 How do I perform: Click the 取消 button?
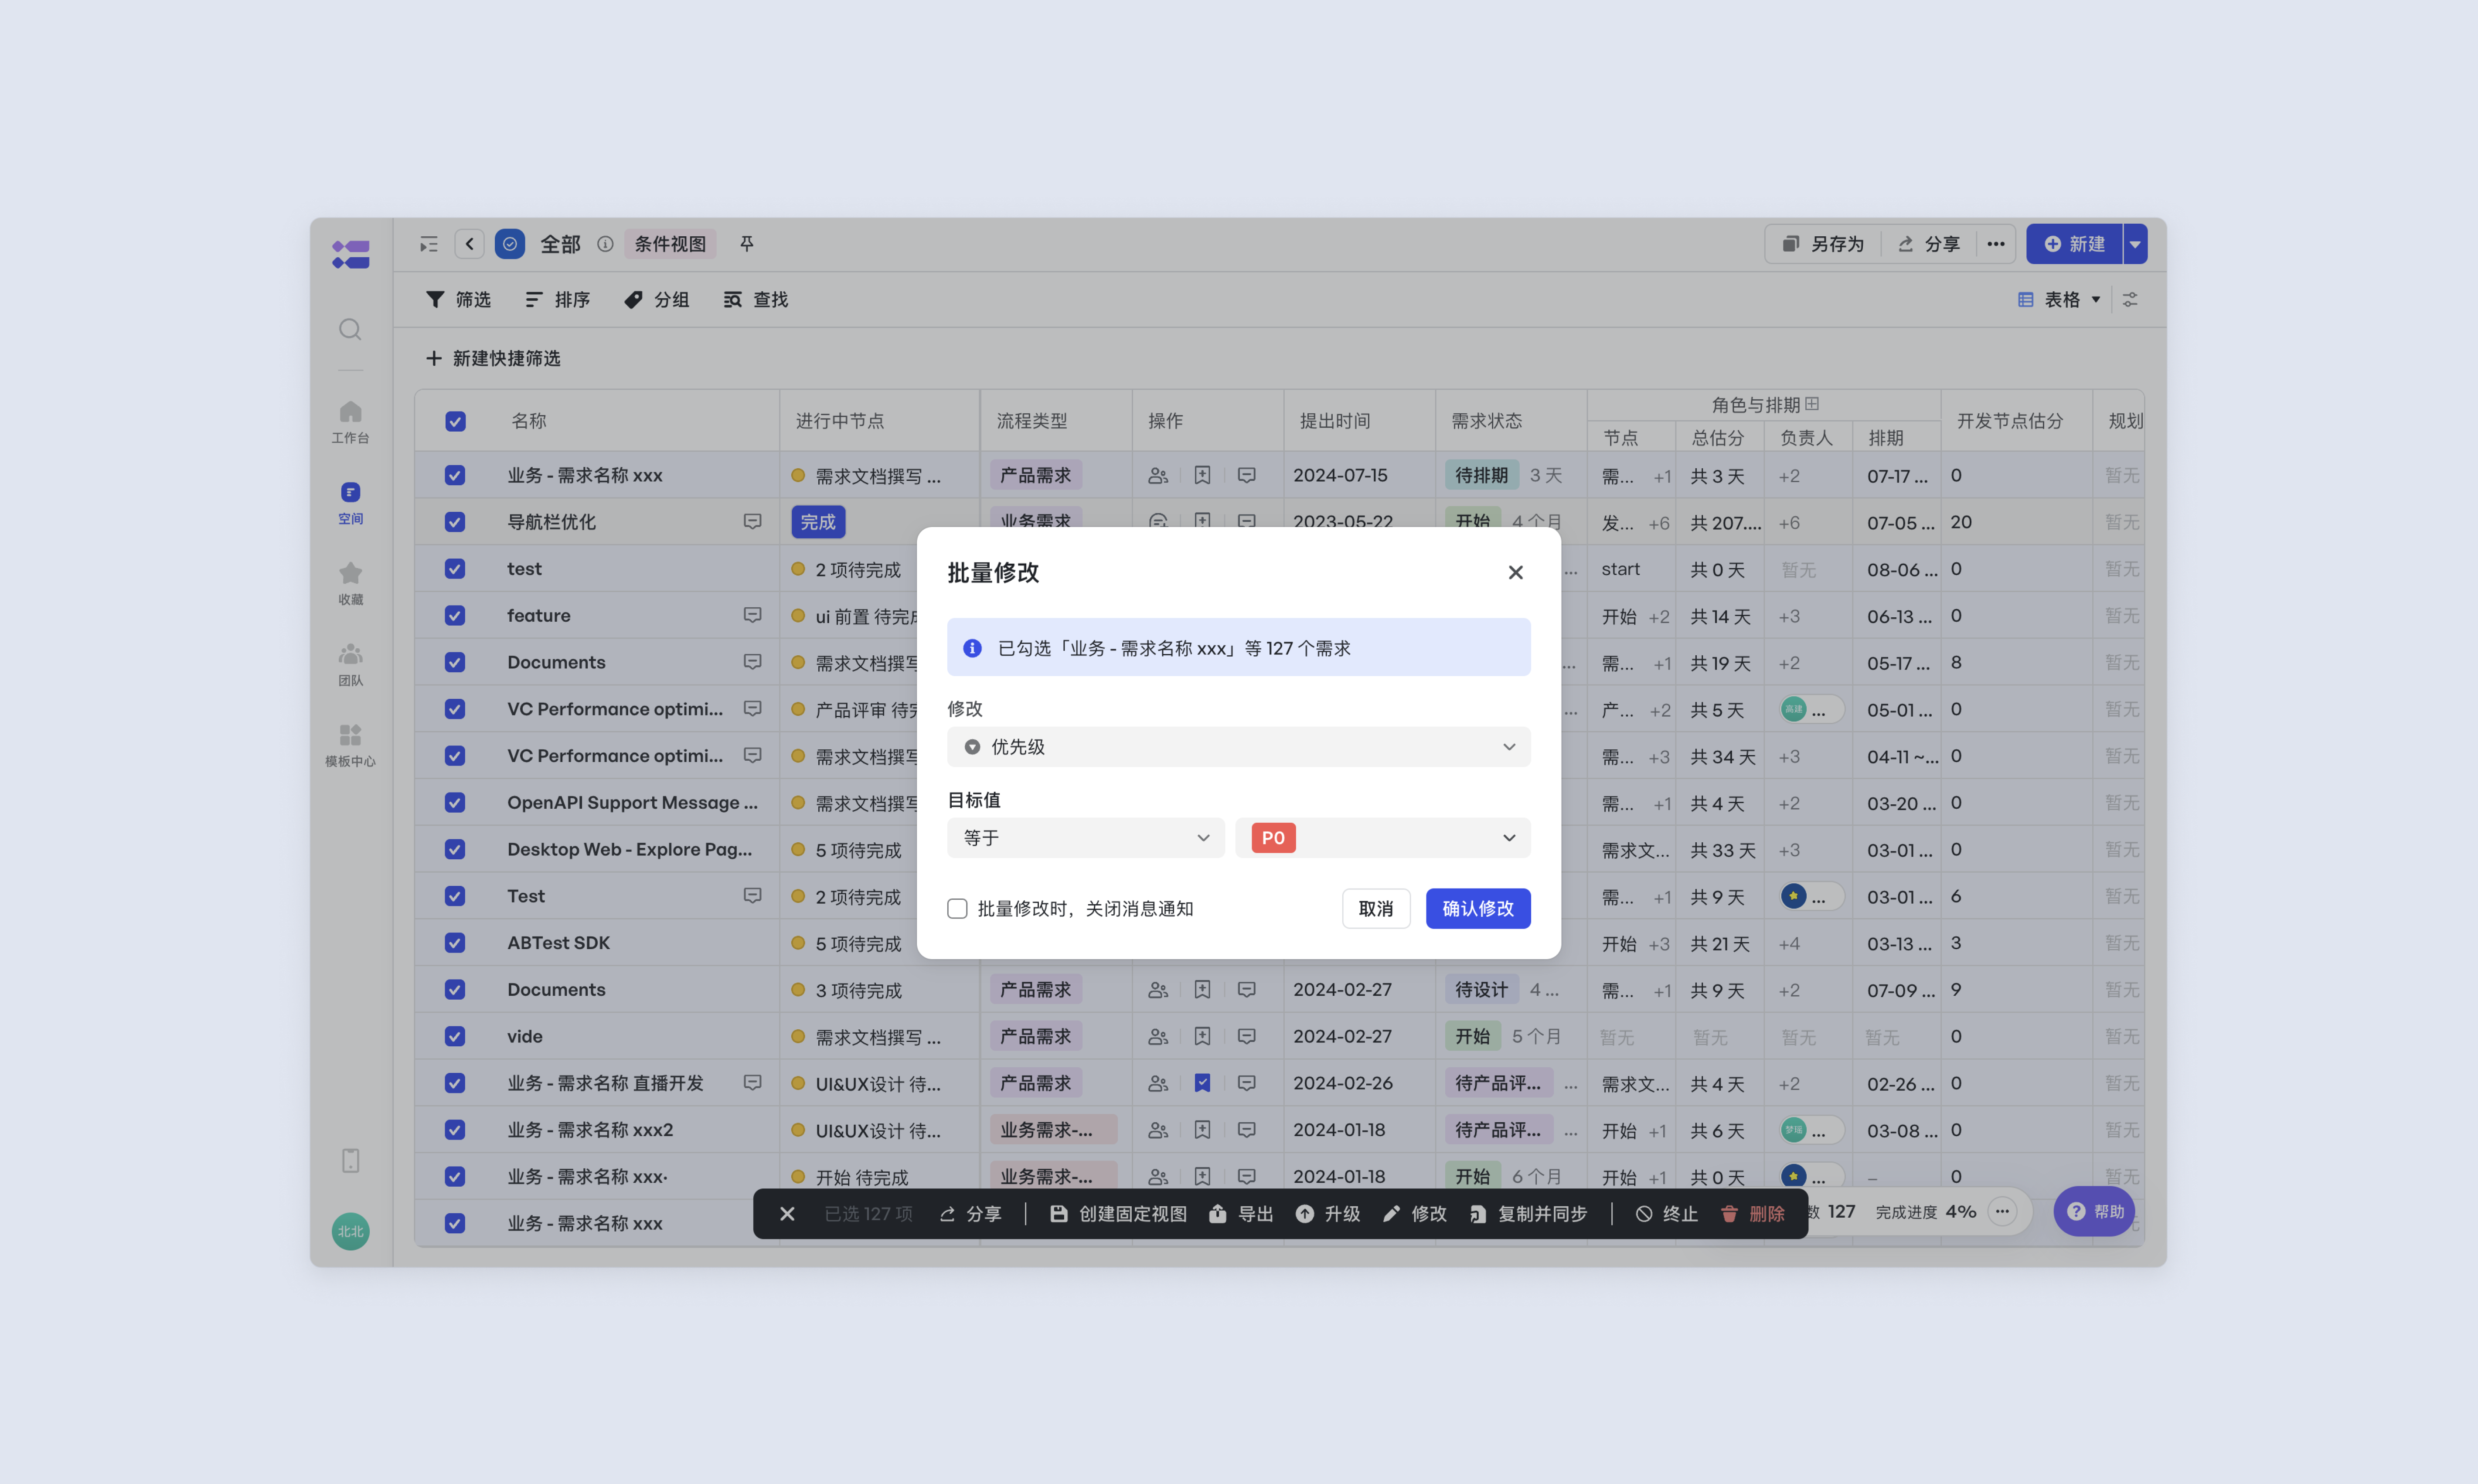pyautogui.click(x=1375, y=909)
